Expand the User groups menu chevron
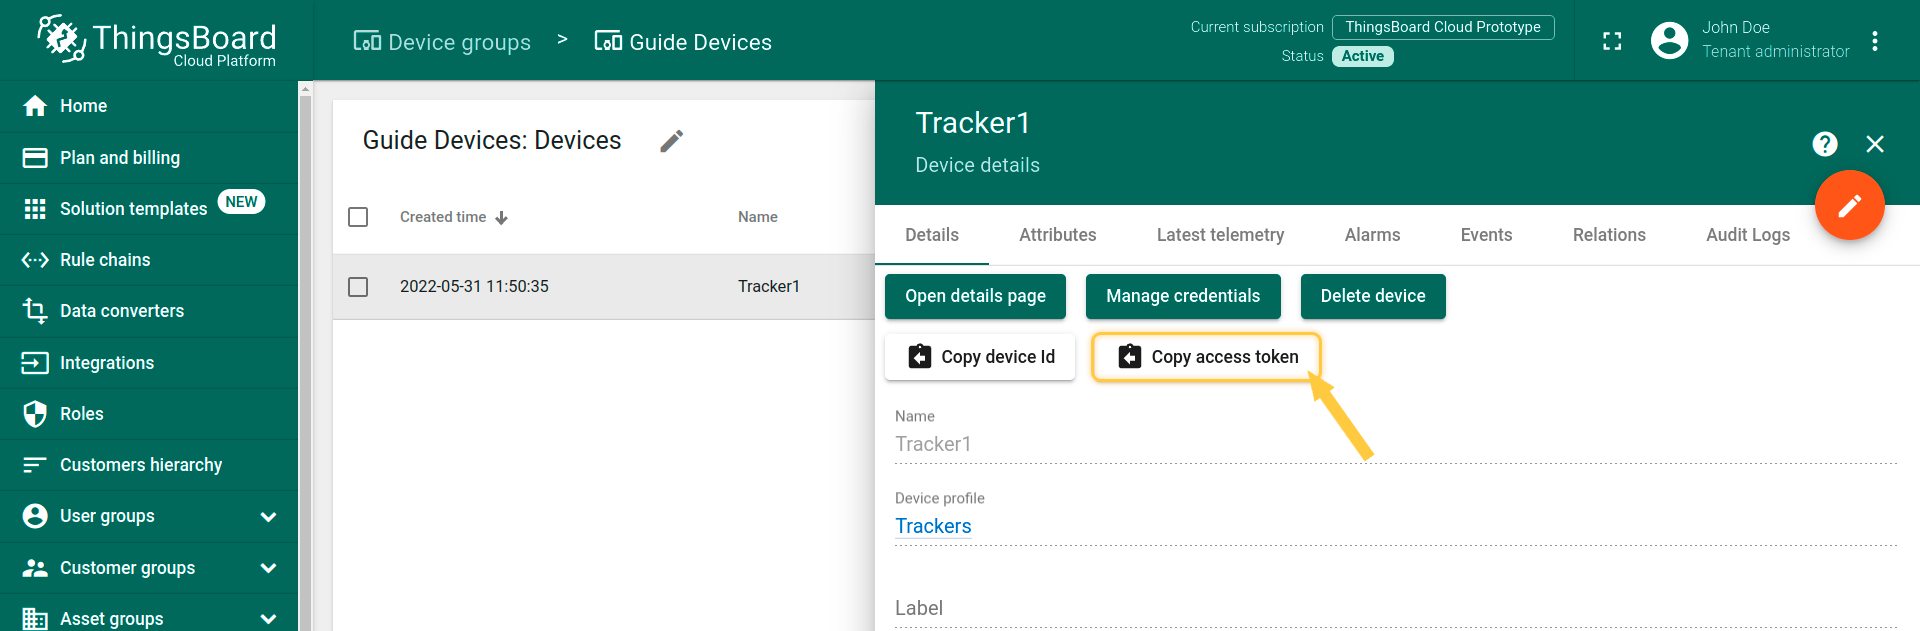The image size is (1920, 631). [x=268, y=517]
